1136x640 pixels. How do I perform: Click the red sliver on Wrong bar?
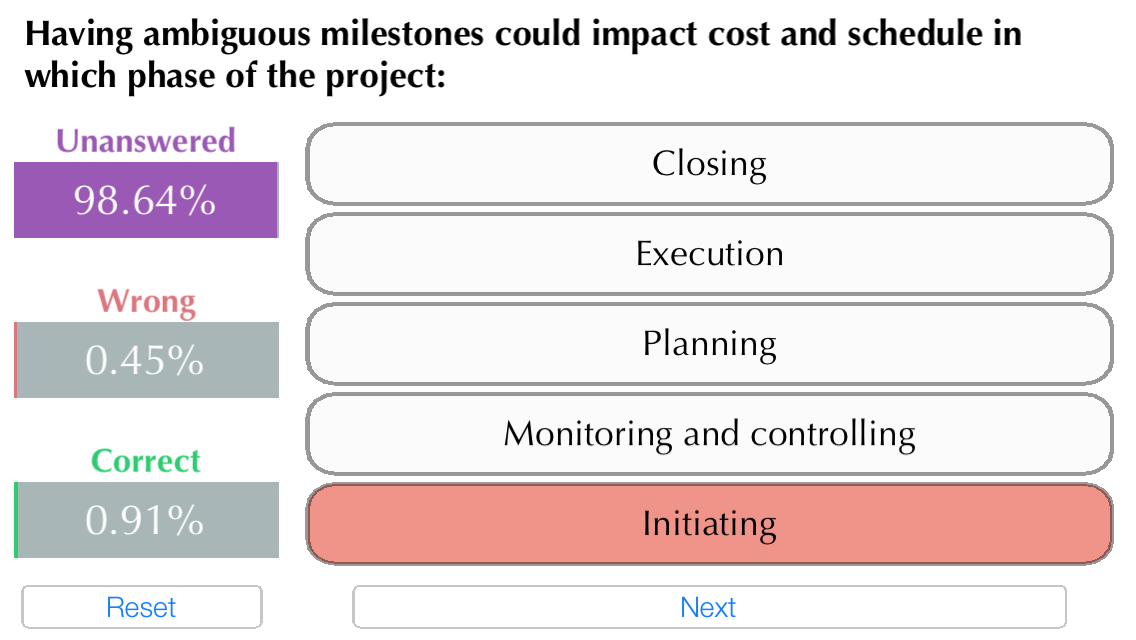click(x=16, y=360)
